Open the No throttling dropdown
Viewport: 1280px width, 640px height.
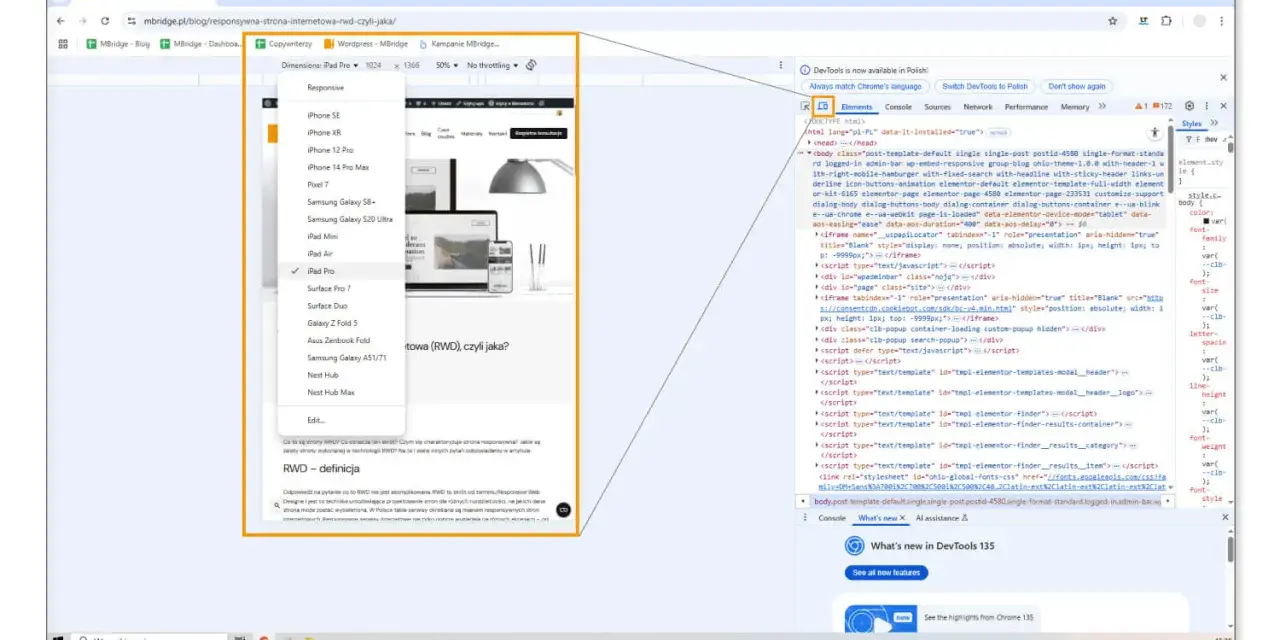[492, 65]
